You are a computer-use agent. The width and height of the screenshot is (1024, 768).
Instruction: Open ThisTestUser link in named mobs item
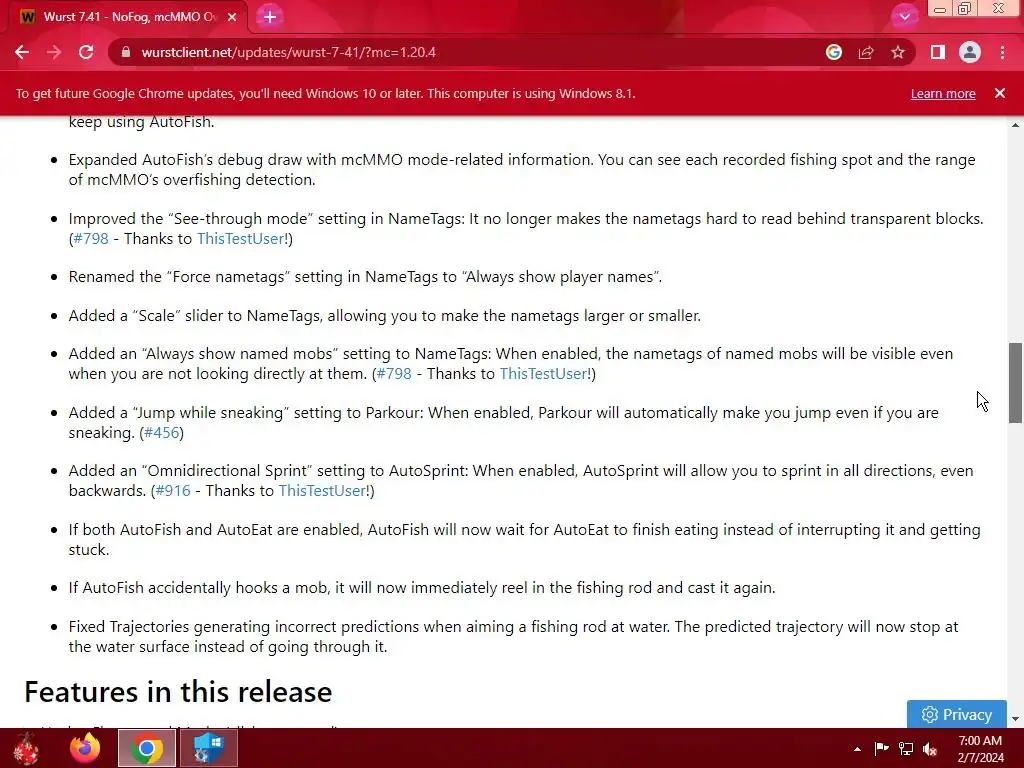point(543,374)
